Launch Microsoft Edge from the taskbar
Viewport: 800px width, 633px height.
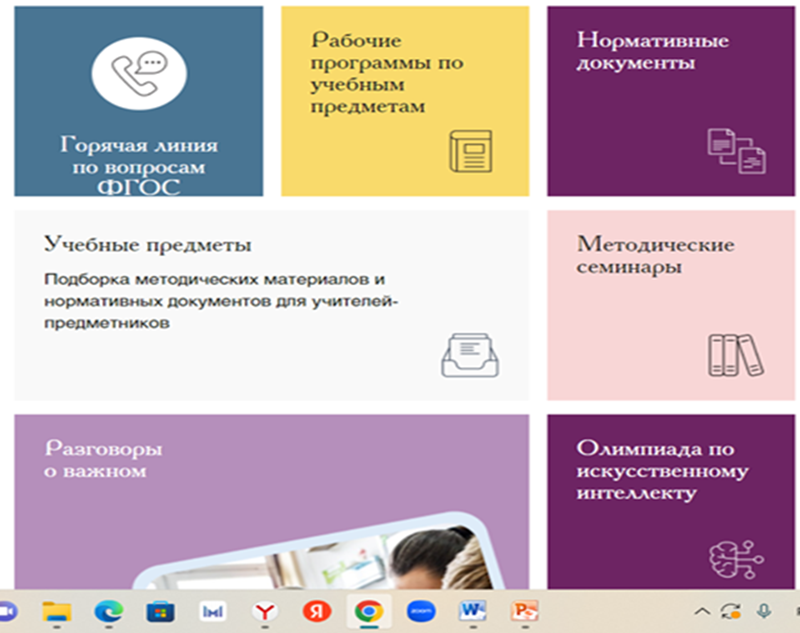click(108, 611)
